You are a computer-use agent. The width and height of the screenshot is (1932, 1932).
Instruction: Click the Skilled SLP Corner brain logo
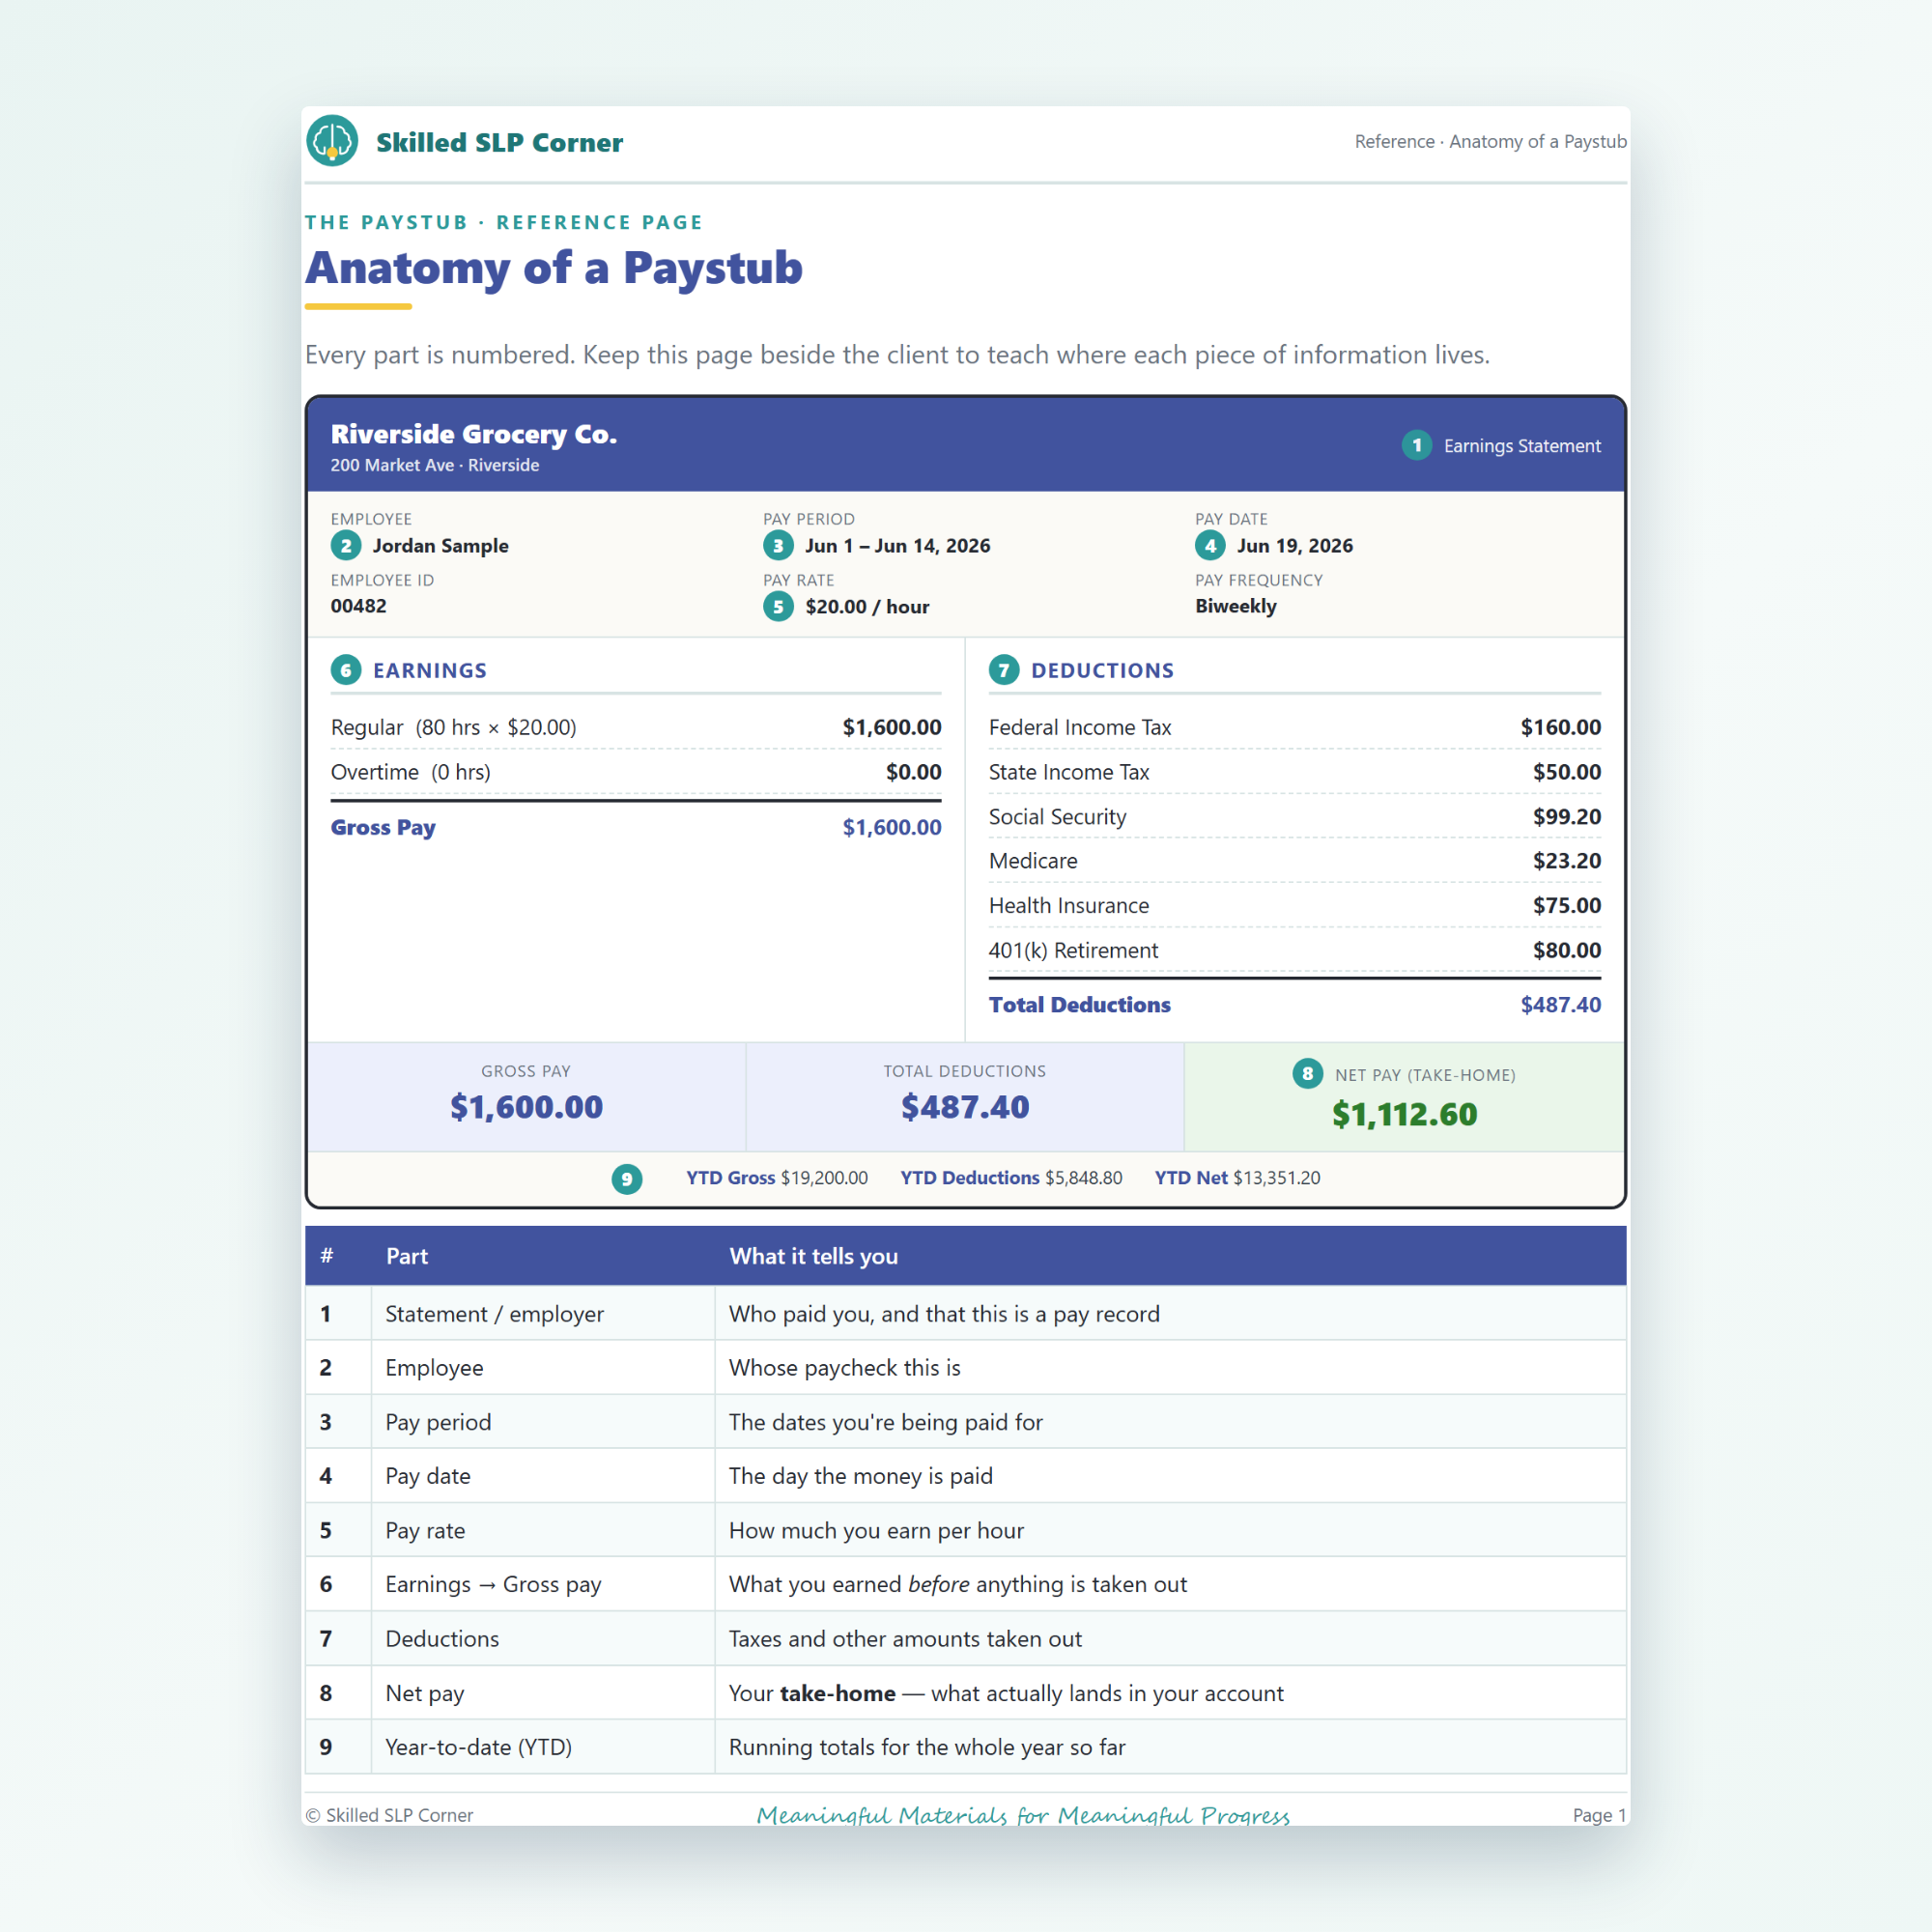[332, 141]
